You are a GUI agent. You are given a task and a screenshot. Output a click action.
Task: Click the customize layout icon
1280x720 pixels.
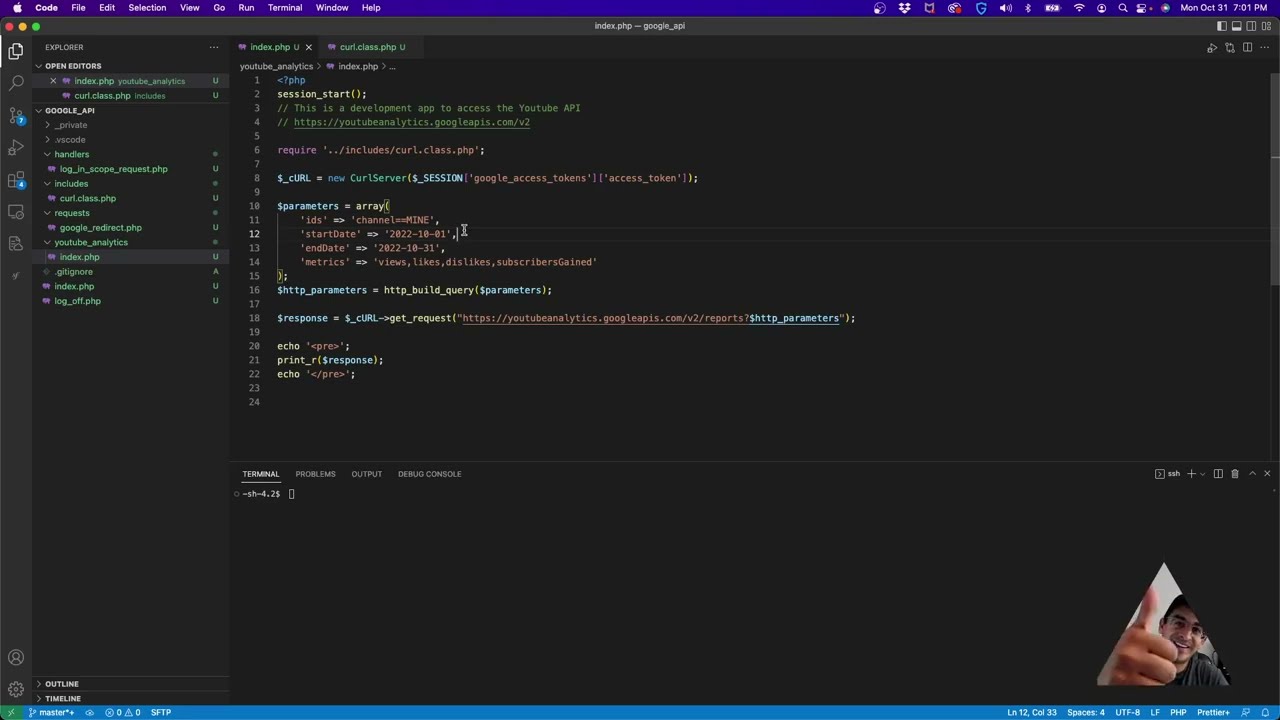[x=1267, y=26]
